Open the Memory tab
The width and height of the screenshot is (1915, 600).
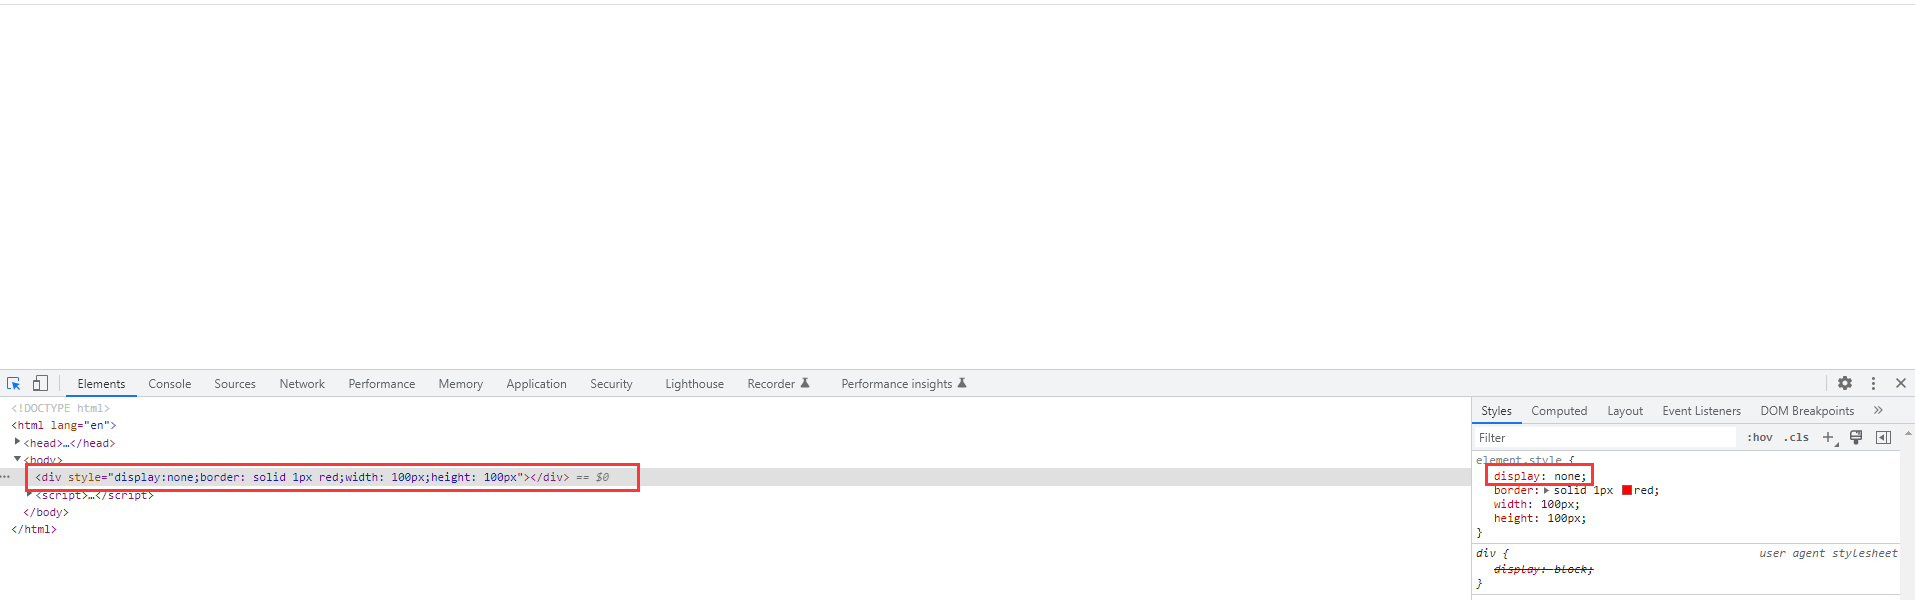[461, 384]
